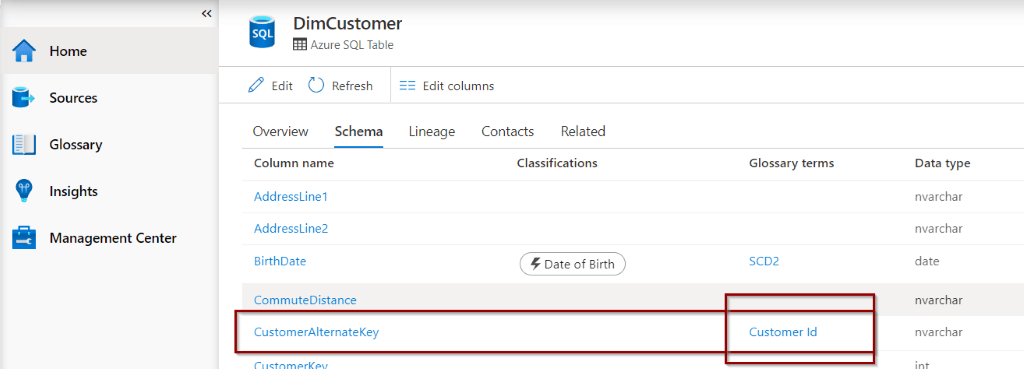Viewport: 1024px width, 369px height.
Task: Open Management Center from sidebar
Action: (113, 238)
